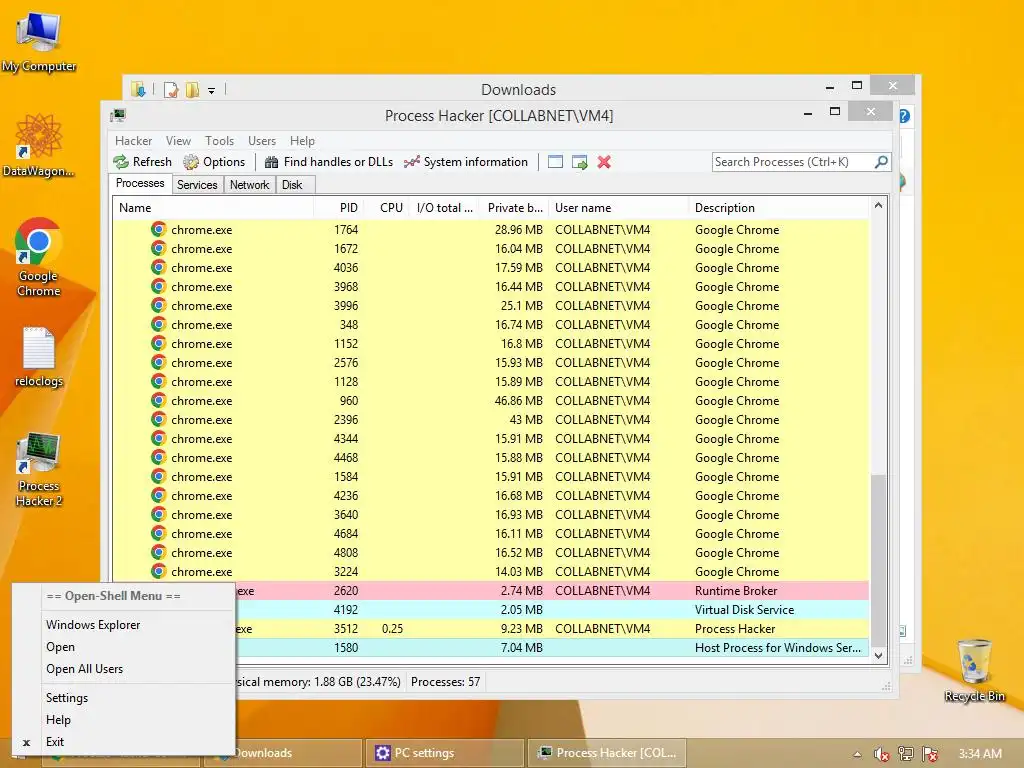Open System information graphs

[466, 162]
